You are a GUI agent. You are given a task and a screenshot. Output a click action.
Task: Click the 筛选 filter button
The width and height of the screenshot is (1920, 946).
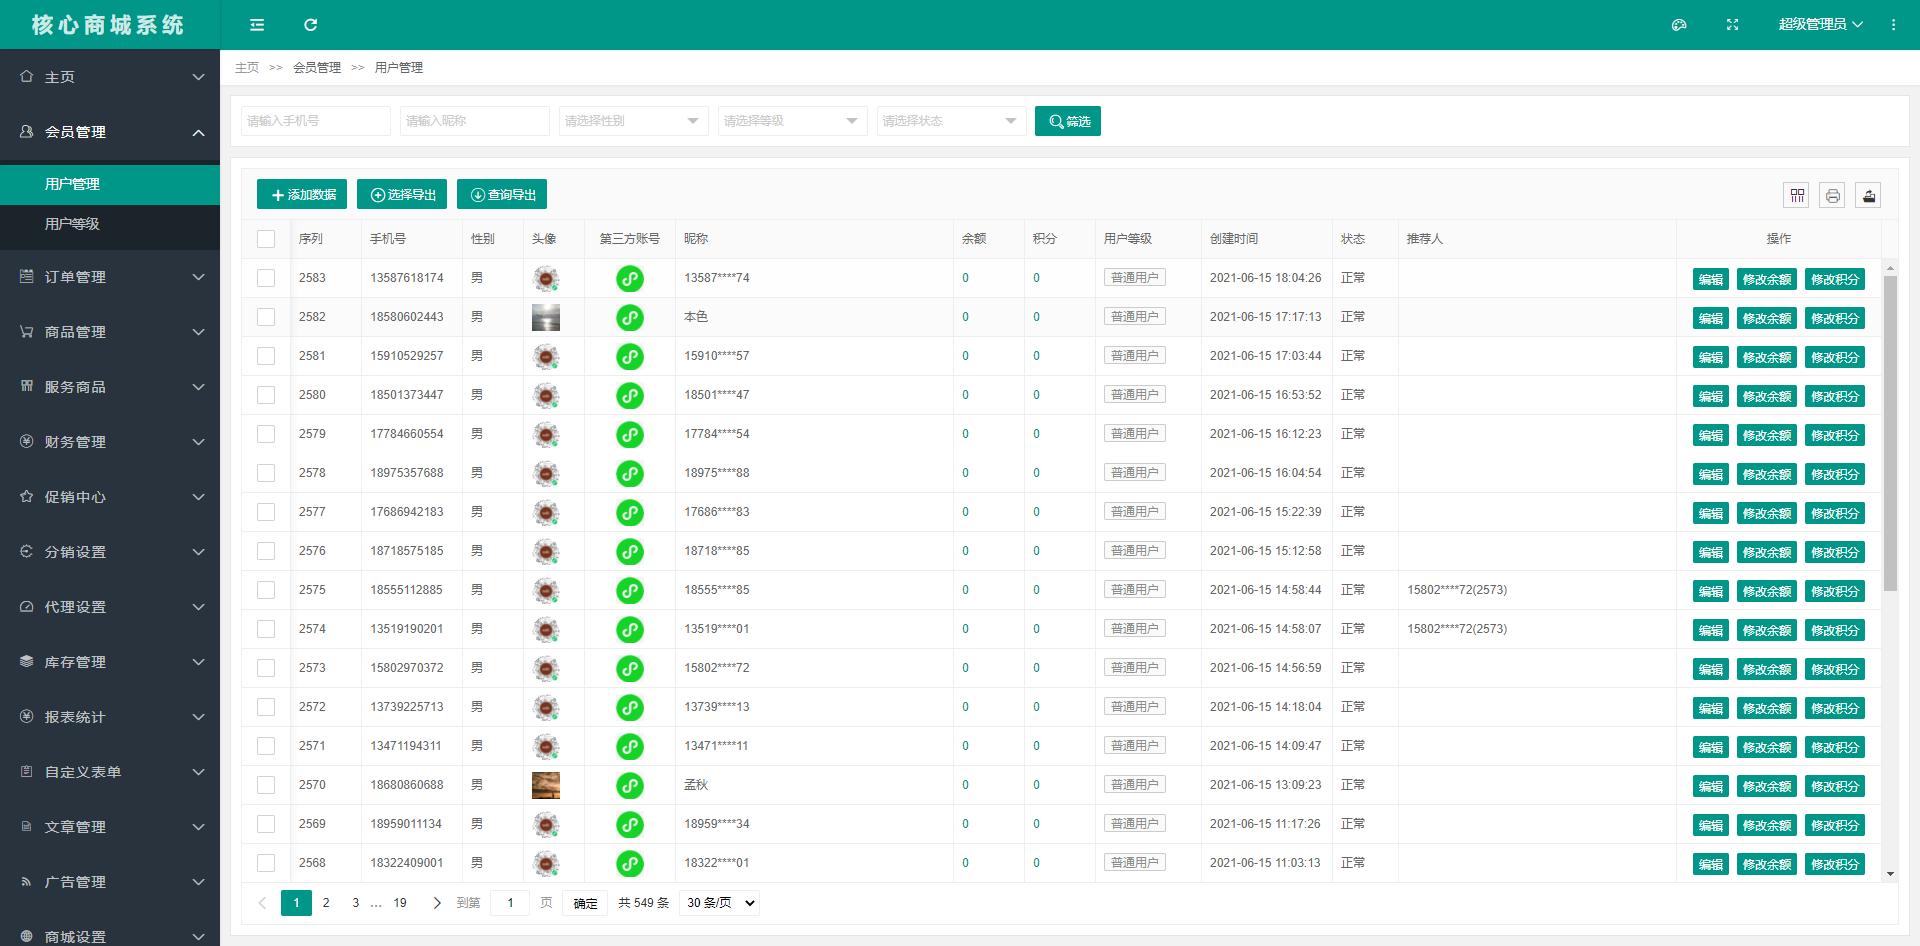click(x=1067, y=121)
